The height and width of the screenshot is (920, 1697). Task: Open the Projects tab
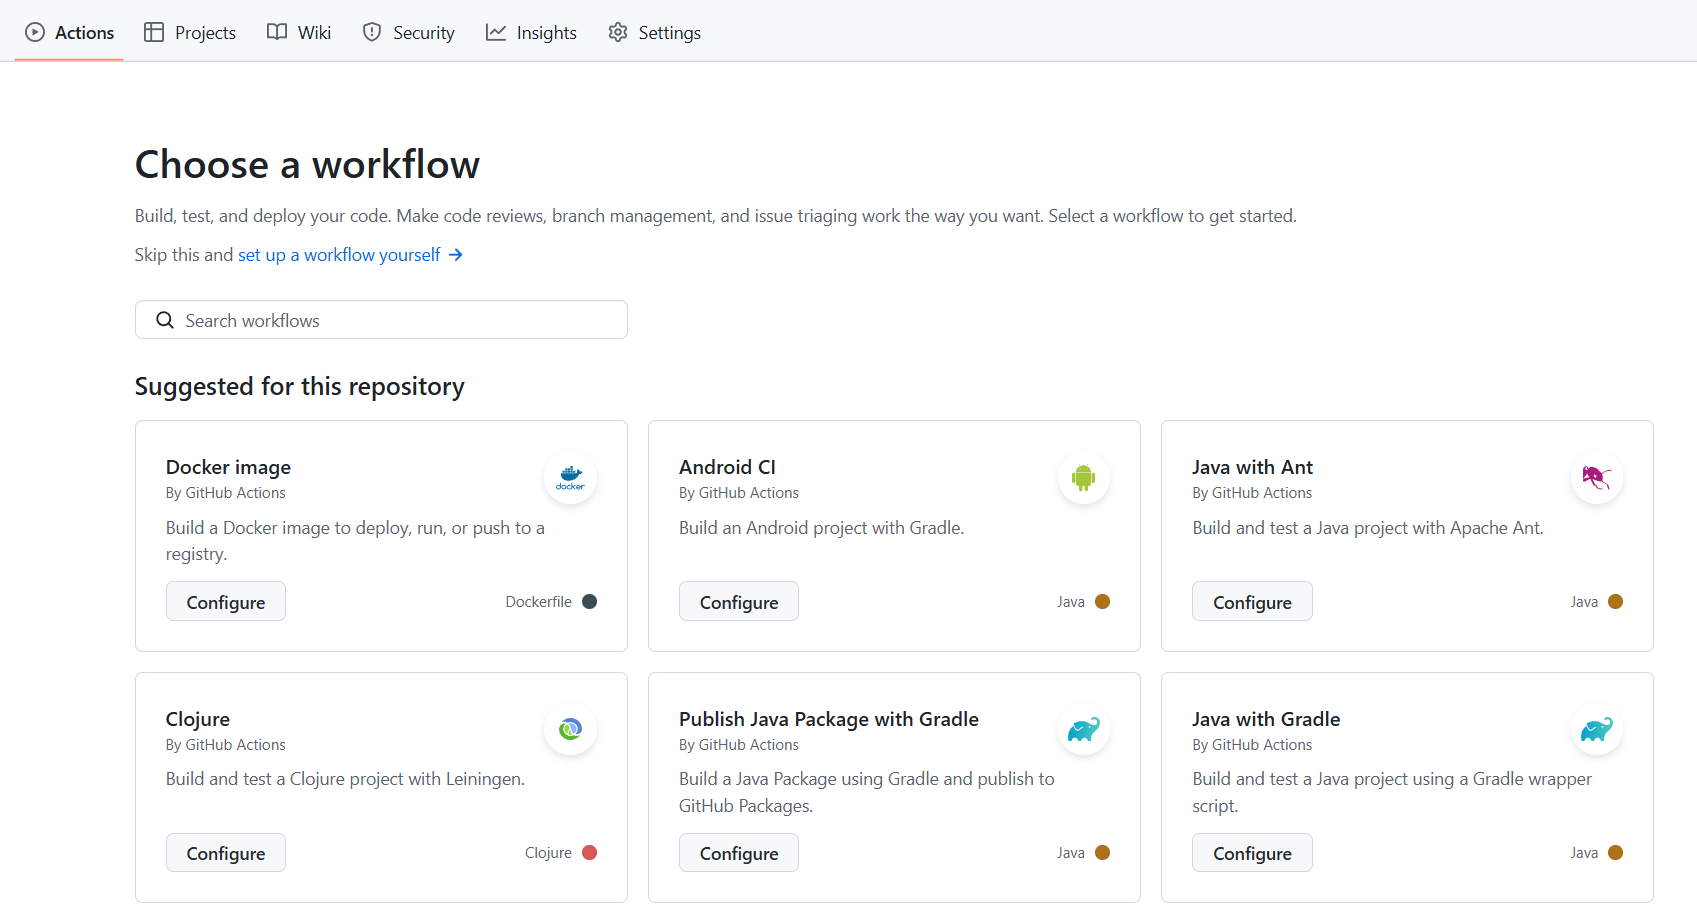pyautogui.click(x=190, y=32)
